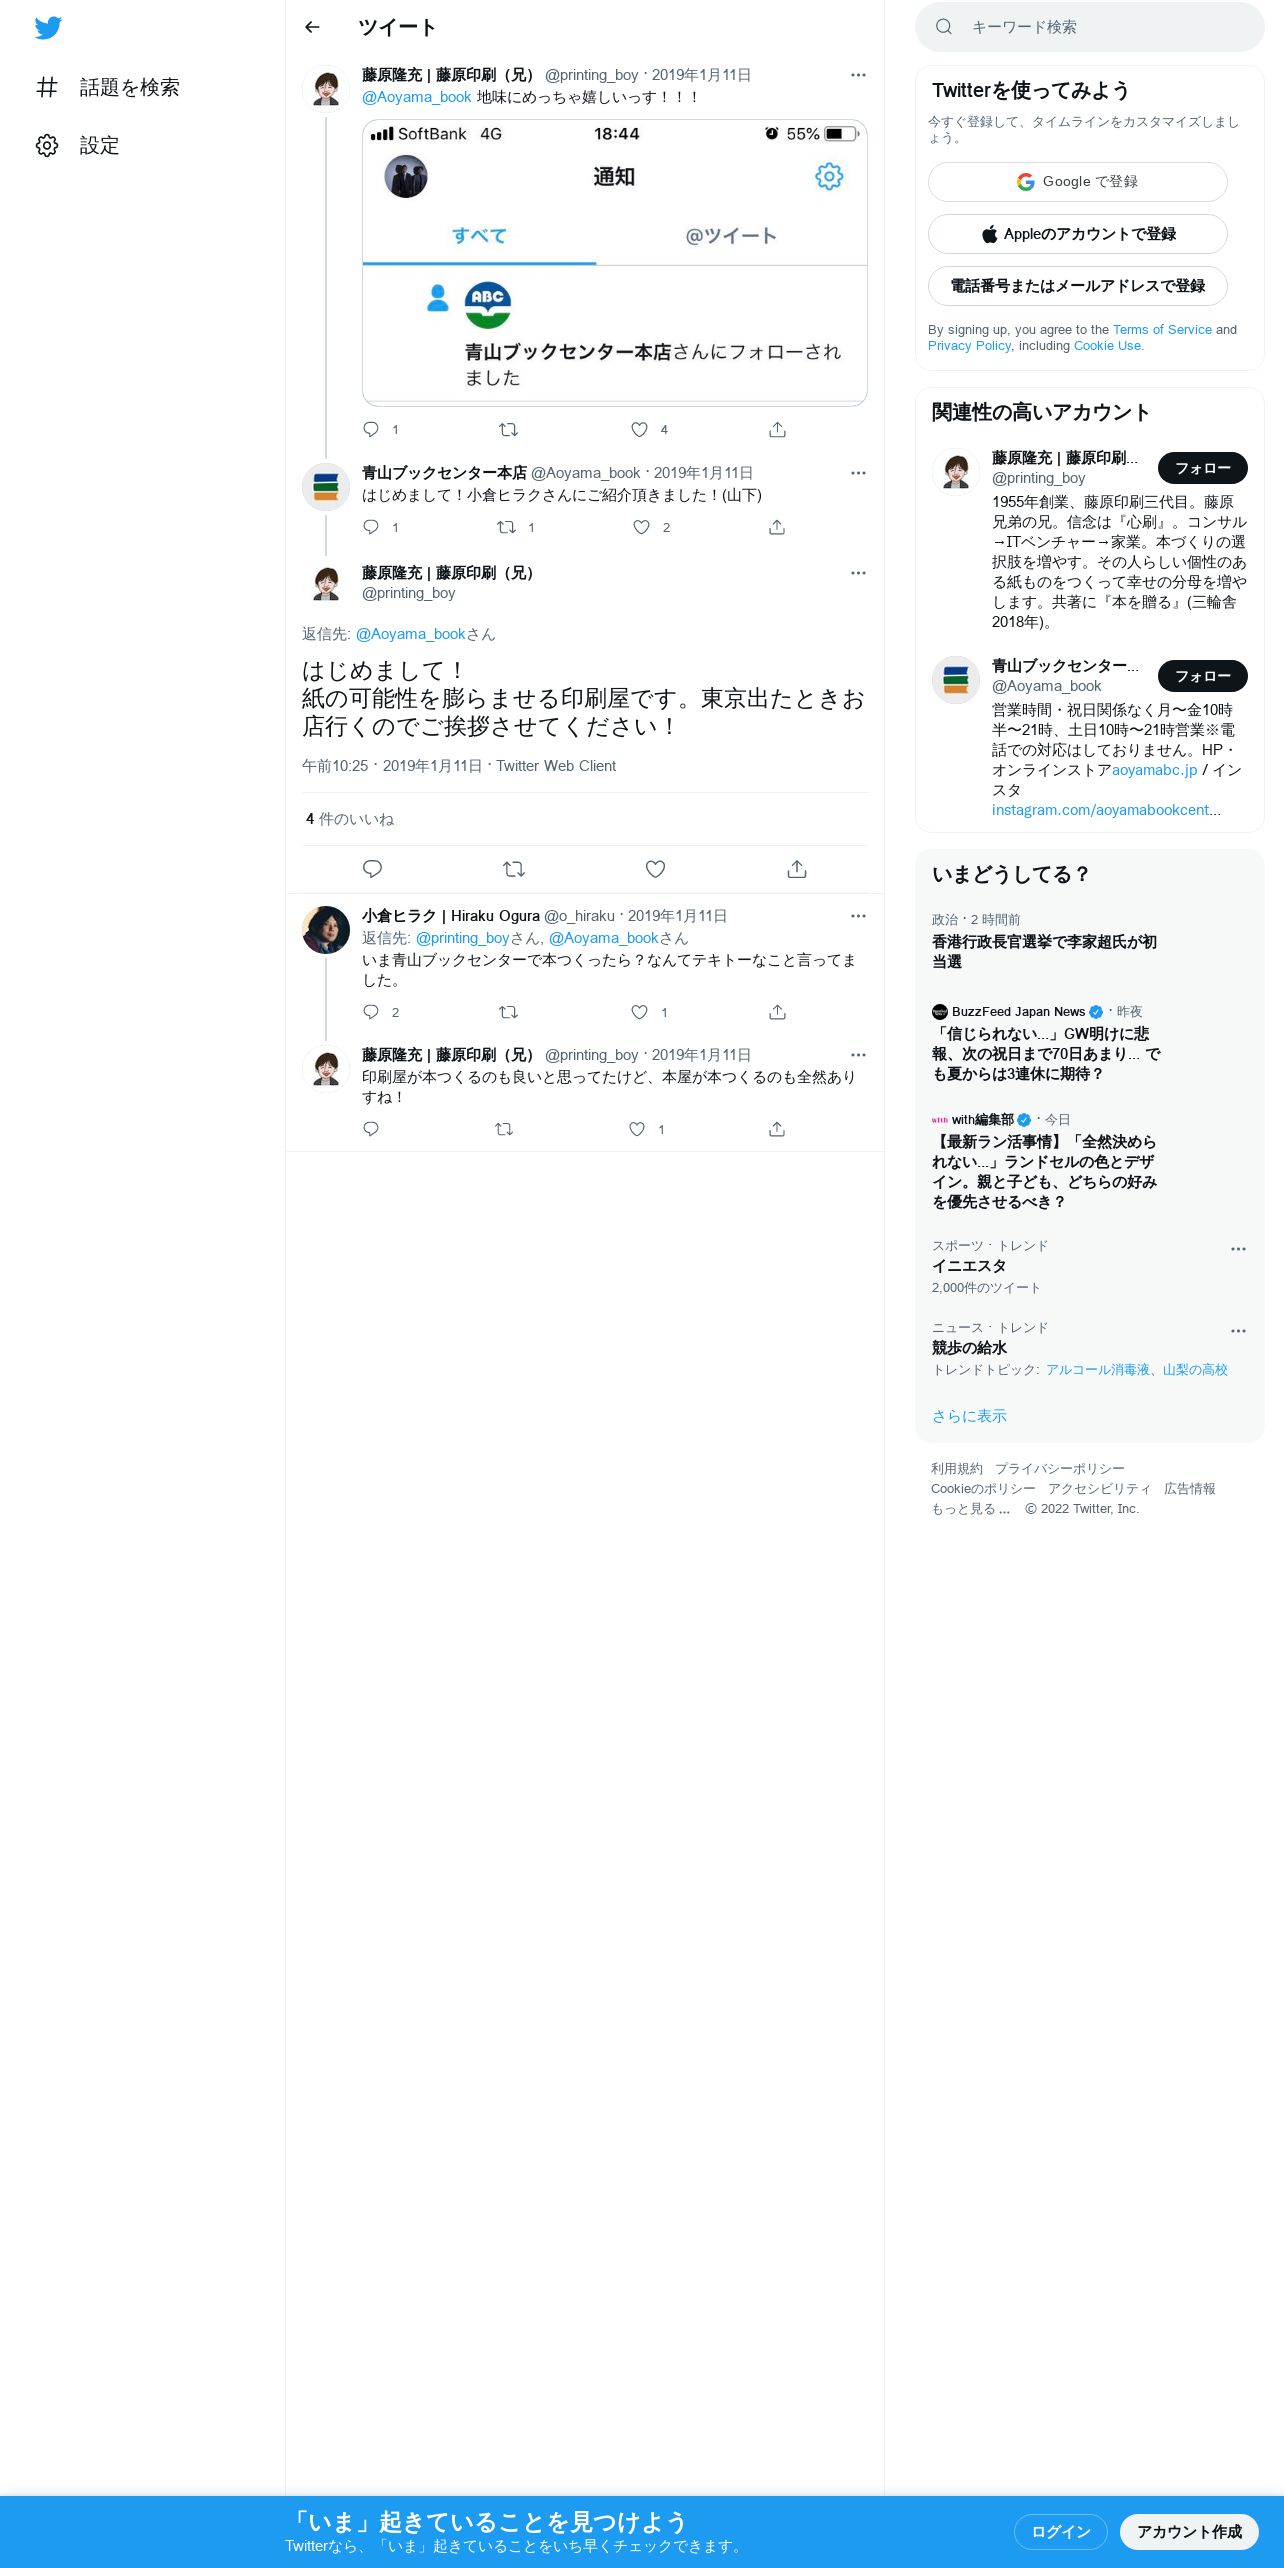Open Cookieのポリシー footer link
This screenshot has height=2568, width=1284.
pyautogui.click(x=983, y=1489)
